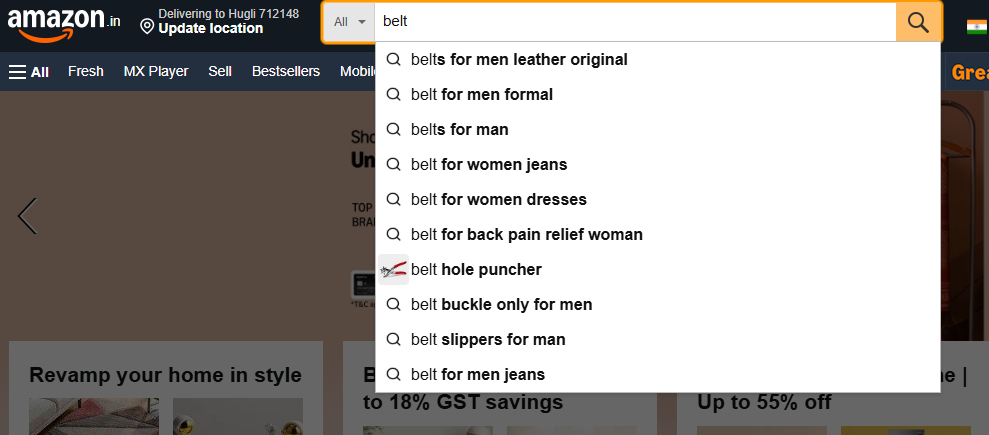Image resolution: width=989 pixels, height=435 pixels.
Task: Choose 'belt for back pain relief woman'
Action: pos(527,234)
